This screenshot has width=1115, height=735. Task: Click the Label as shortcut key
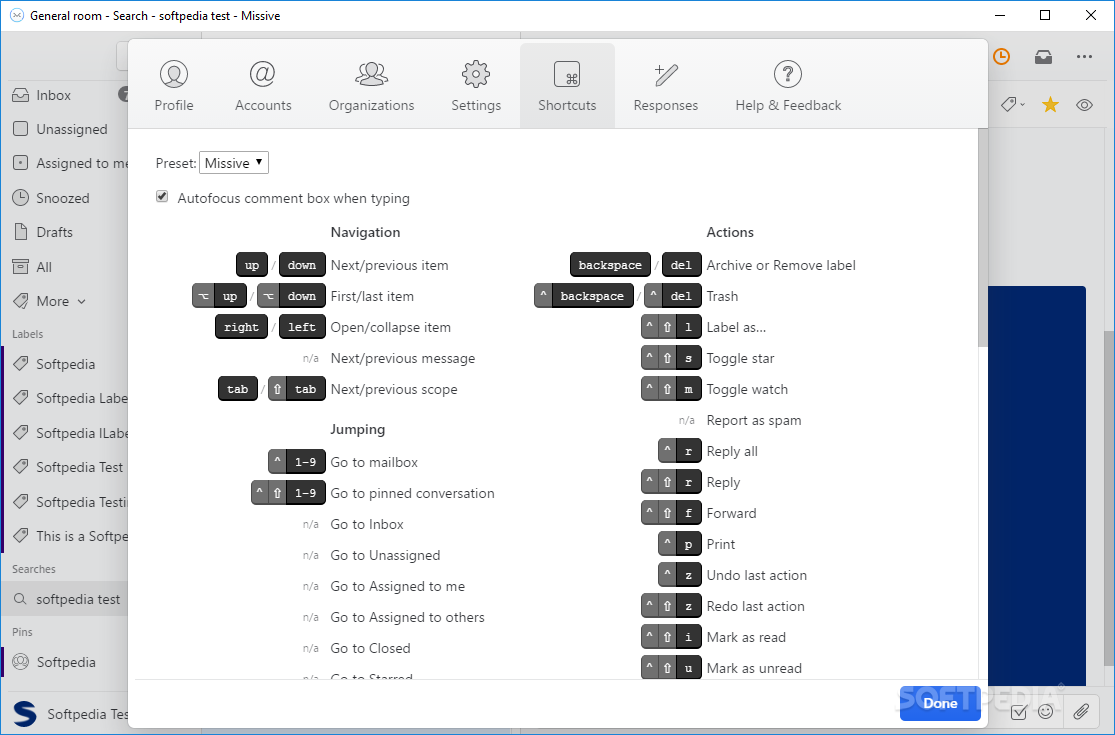[671, 327]
